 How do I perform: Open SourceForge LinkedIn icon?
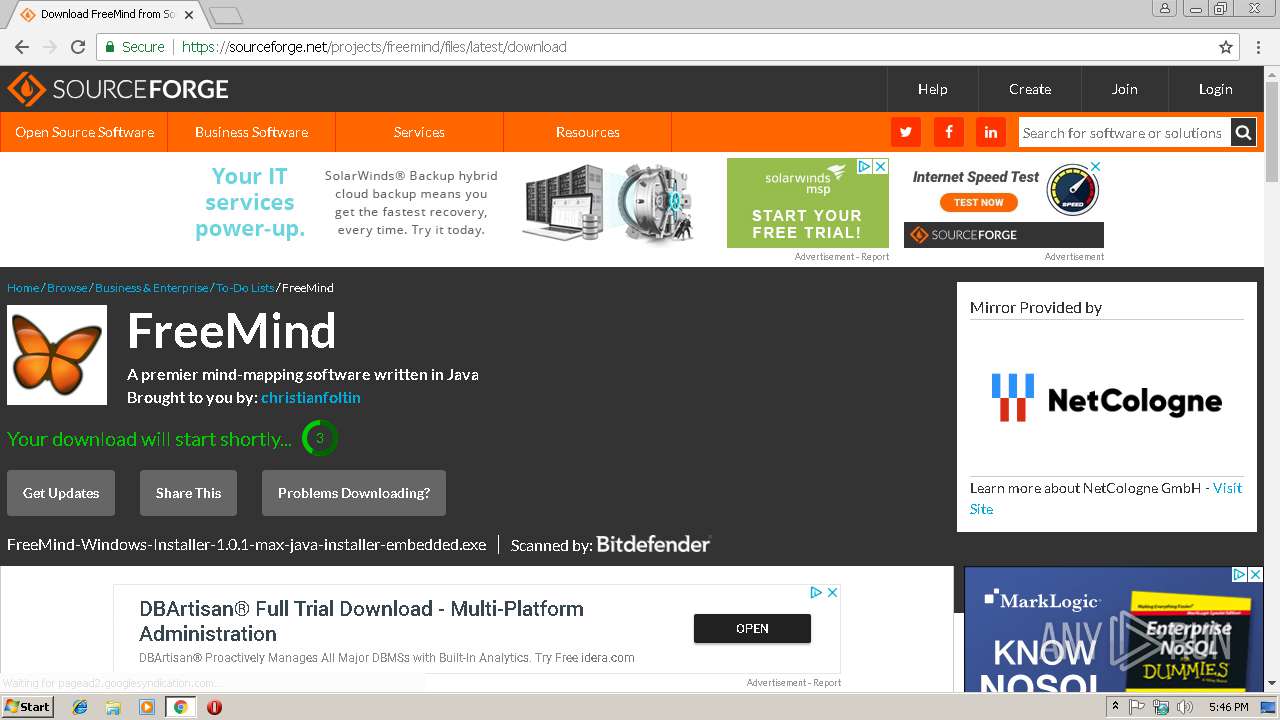point(990,132)
